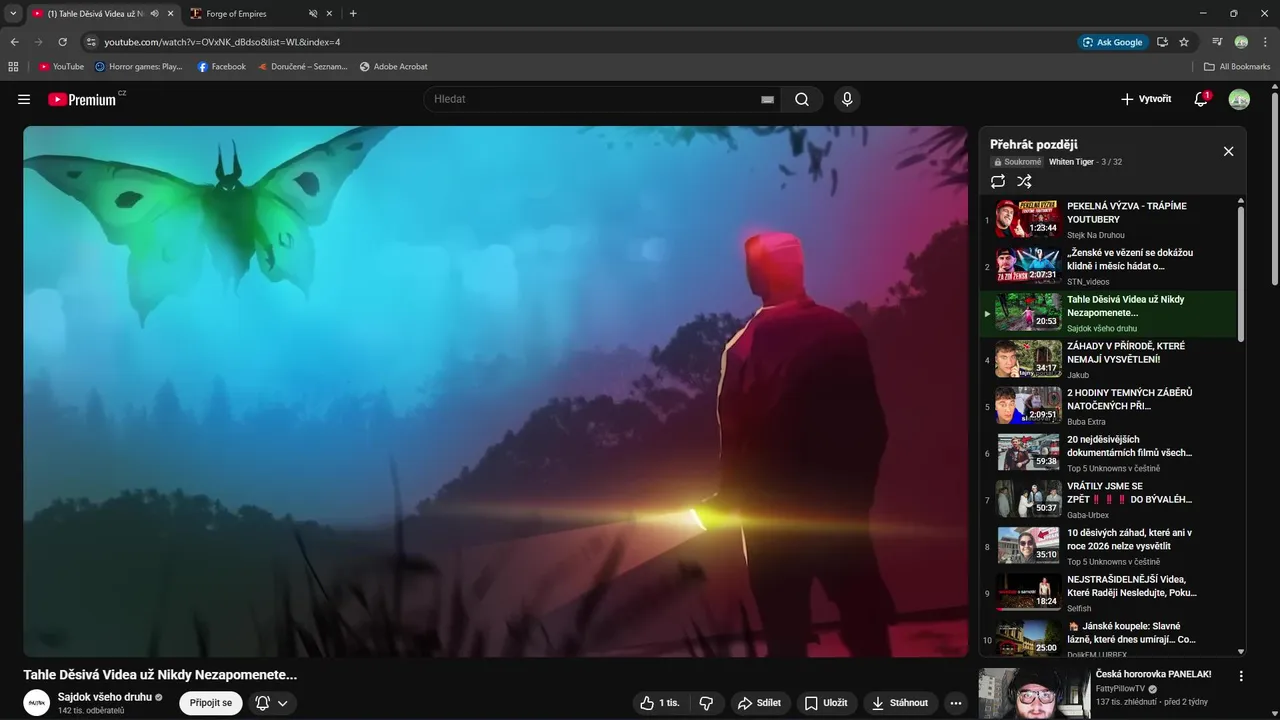Play 10 děsivých záhad playlist video
1280x720 pixels.
pos(1110,546)
